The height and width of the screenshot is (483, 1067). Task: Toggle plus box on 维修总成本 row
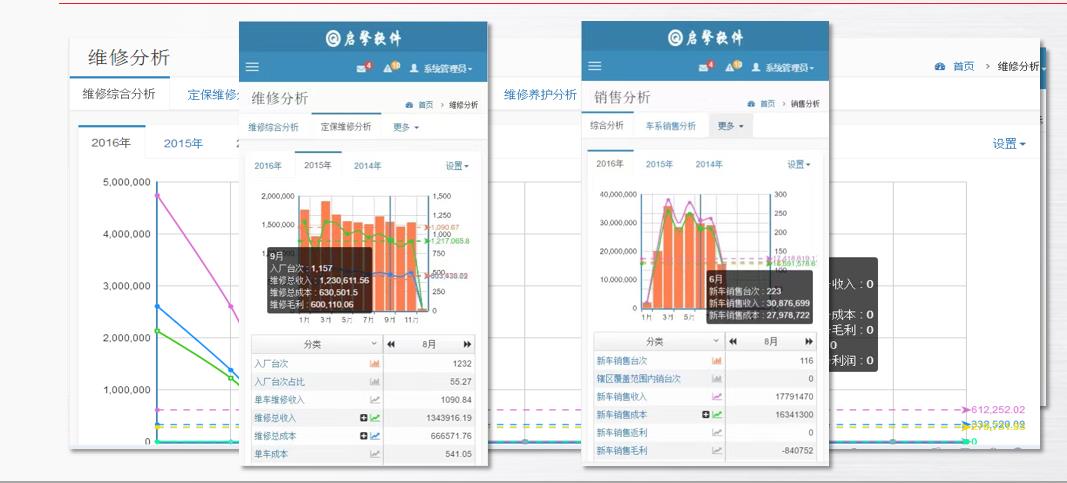coord(364,435)
